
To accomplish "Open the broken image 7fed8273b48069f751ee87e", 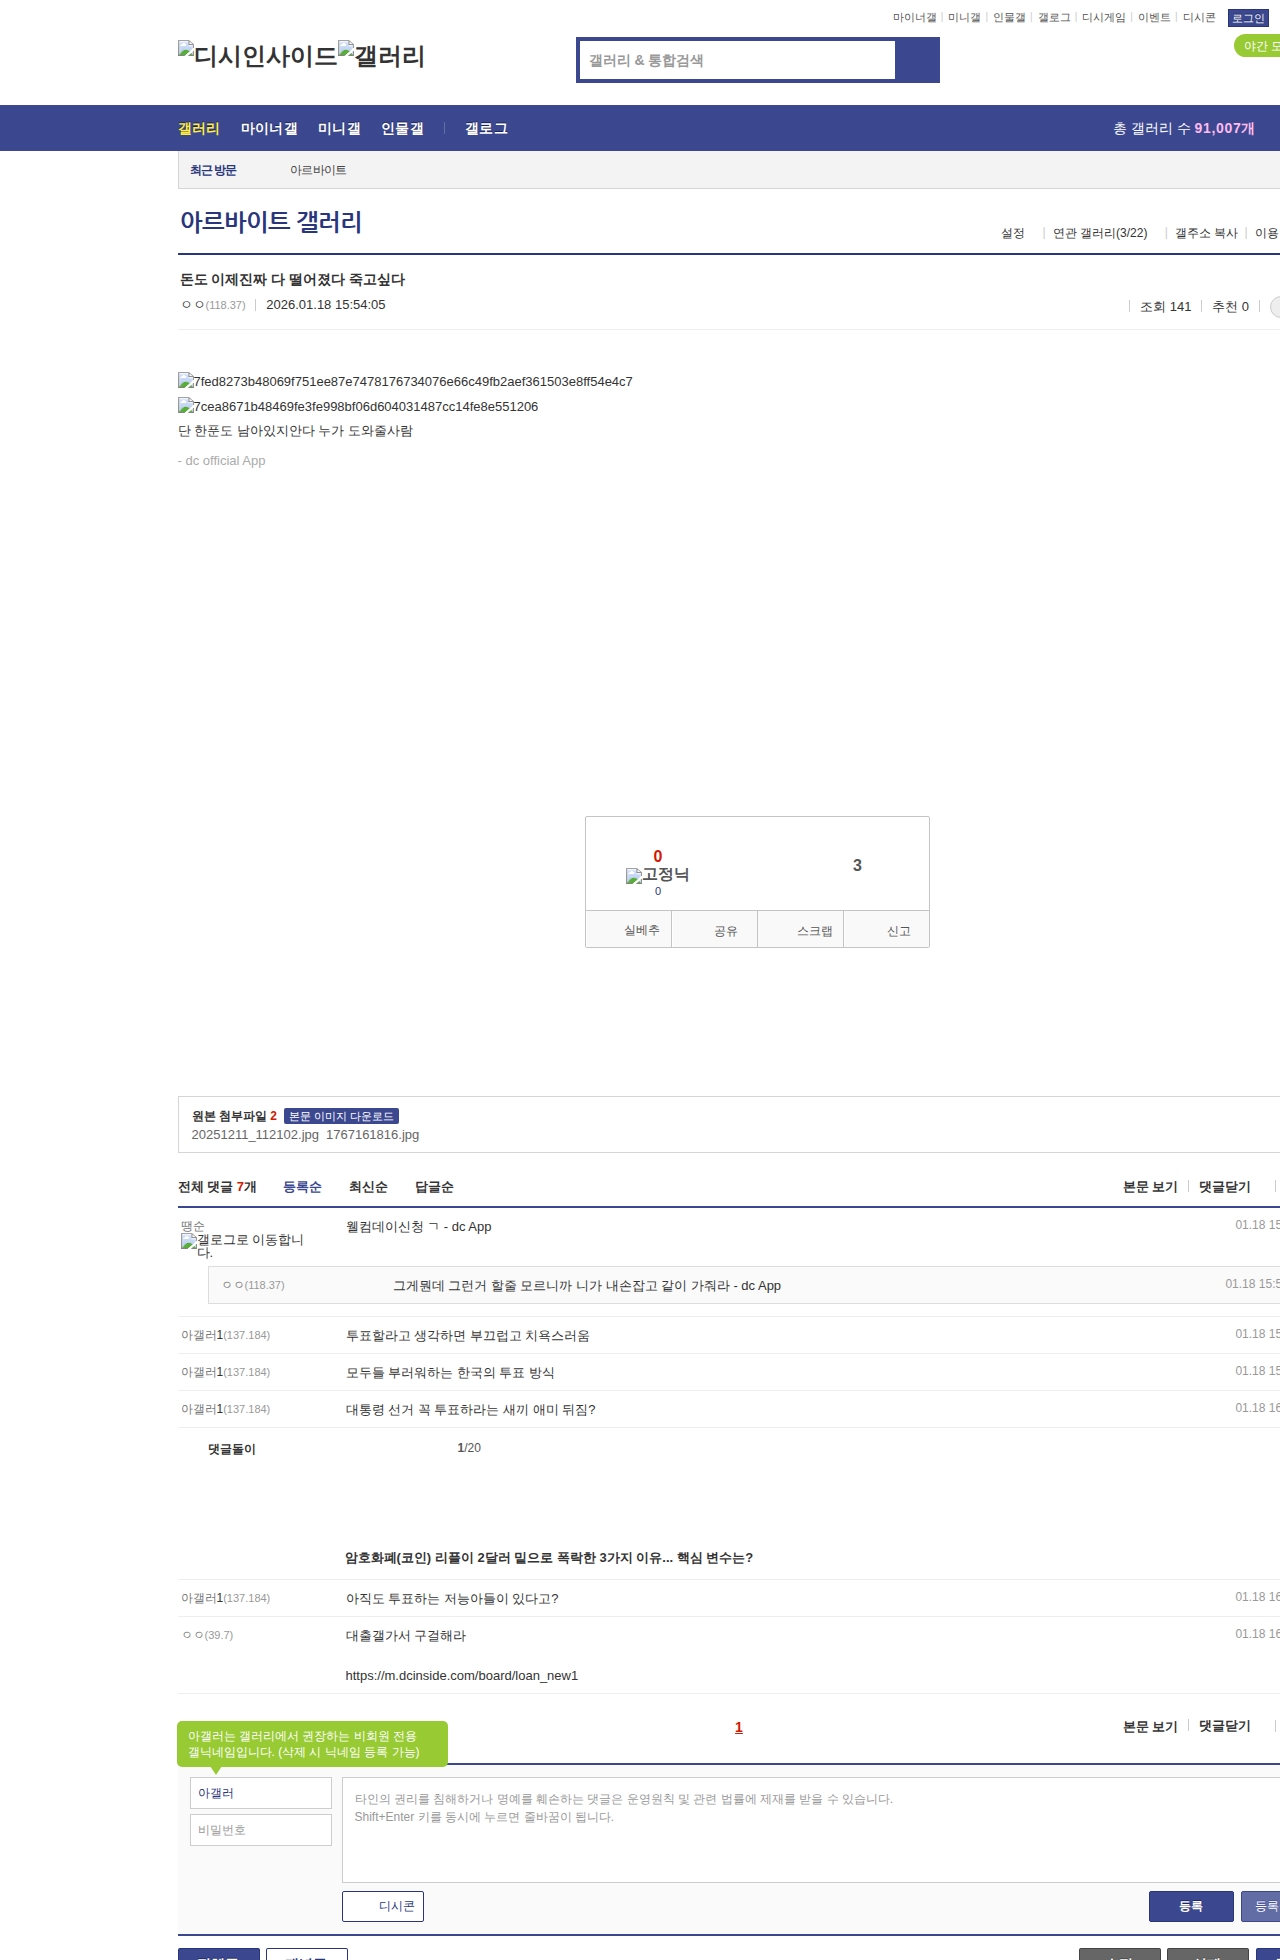I will (x=405, y=381).
